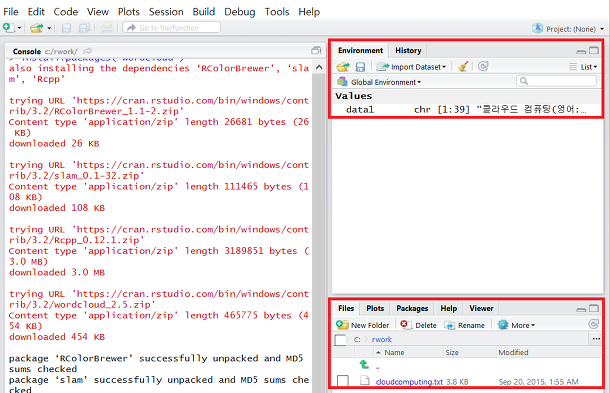Open the Debug menu
The image size is (610, 393).
[240, 12]
